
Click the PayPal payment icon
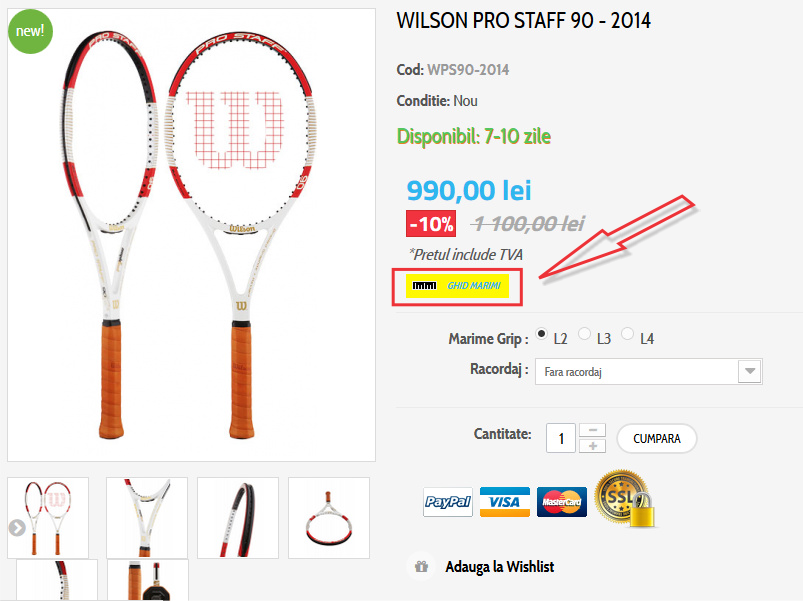click(448, 502)
